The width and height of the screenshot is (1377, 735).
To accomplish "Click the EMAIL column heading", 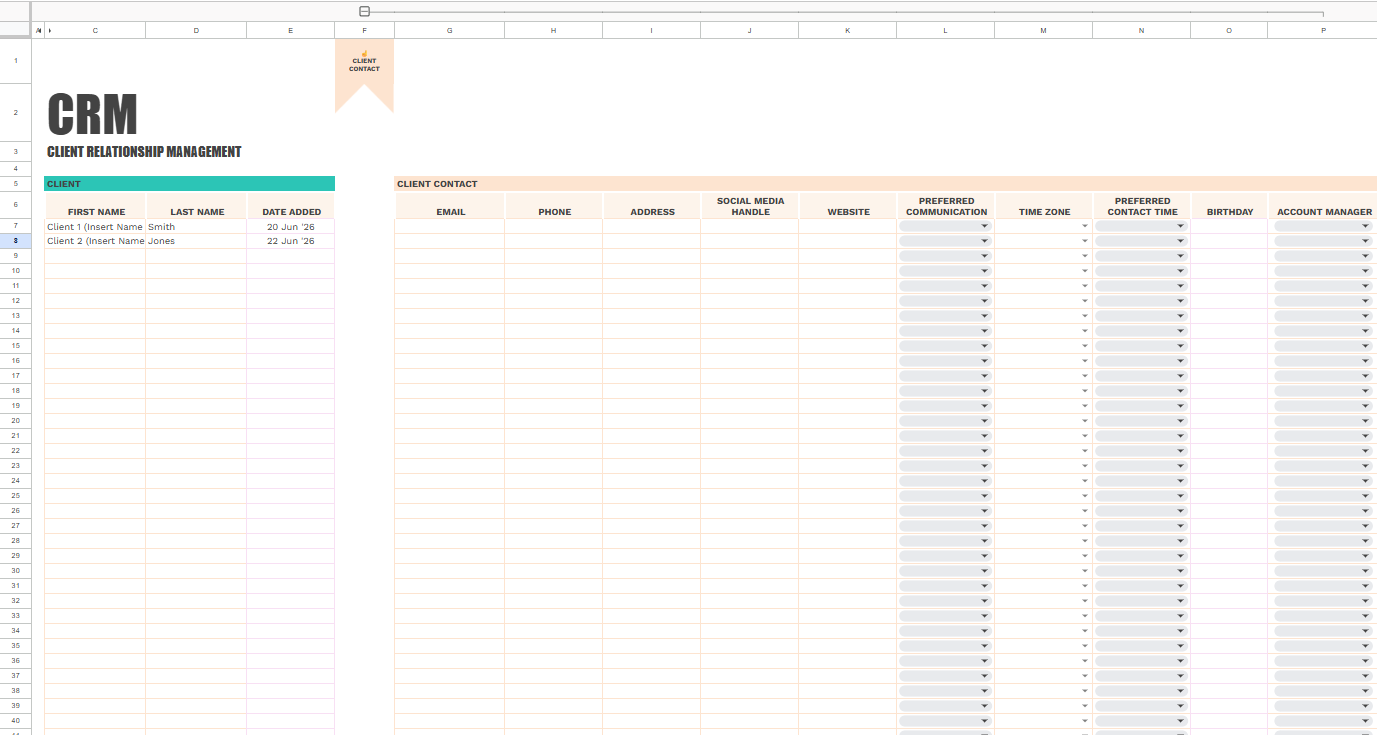I will click(x=451, y=212).
